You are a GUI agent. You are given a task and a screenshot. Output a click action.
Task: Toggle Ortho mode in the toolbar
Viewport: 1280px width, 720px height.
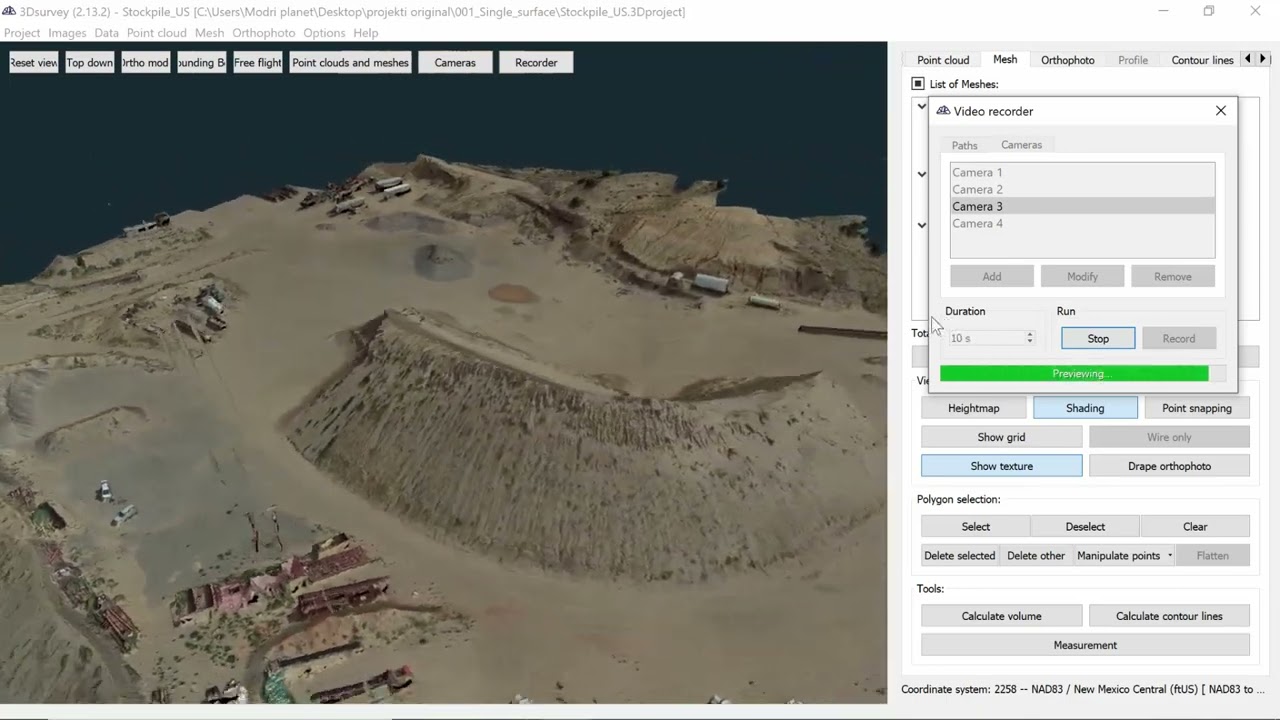pos(145,62)
